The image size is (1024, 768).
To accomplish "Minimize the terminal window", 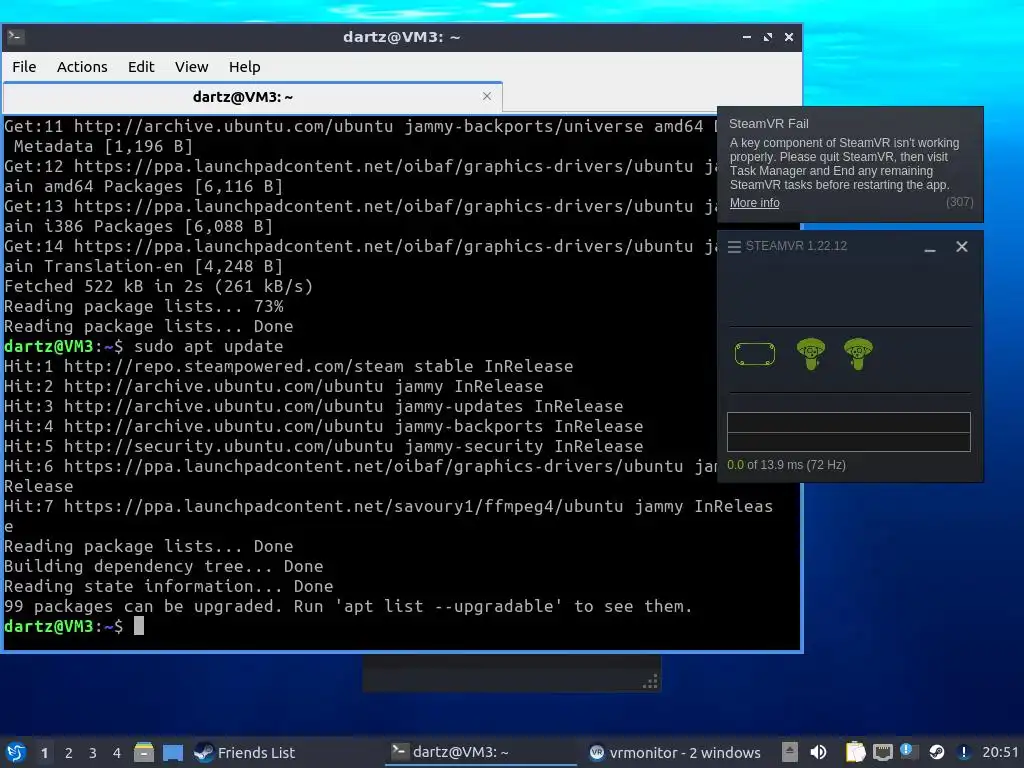I will click(746, 37).
